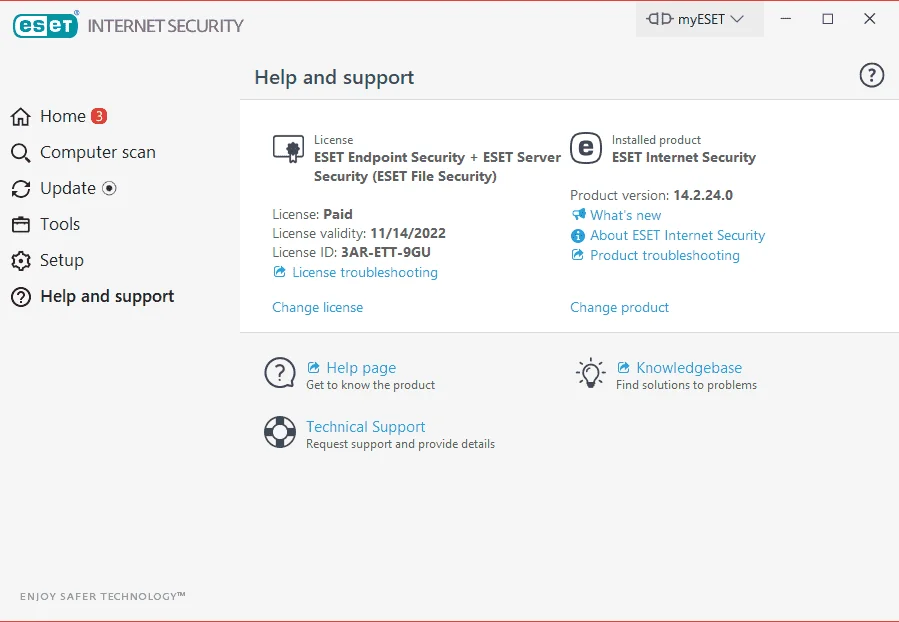The image size is (899, 622).
Task: Click the external link icon beside Help page
Action: click(314, 367)
